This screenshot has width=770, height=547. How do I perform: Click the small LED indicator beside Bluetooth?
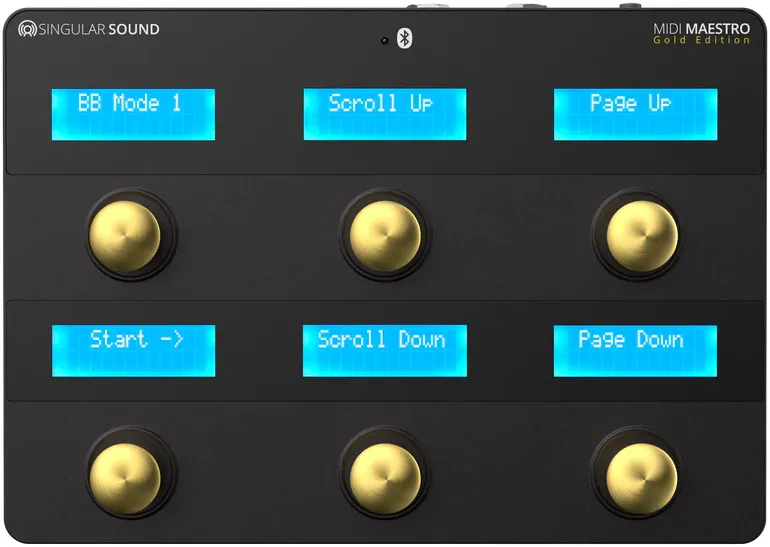click(384, 40)
